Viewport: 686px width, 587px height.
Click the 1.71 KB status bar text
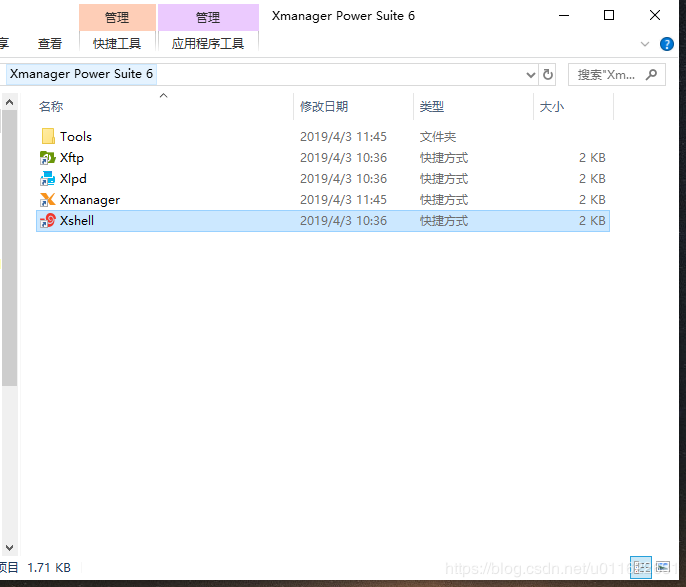coord(49,568)
